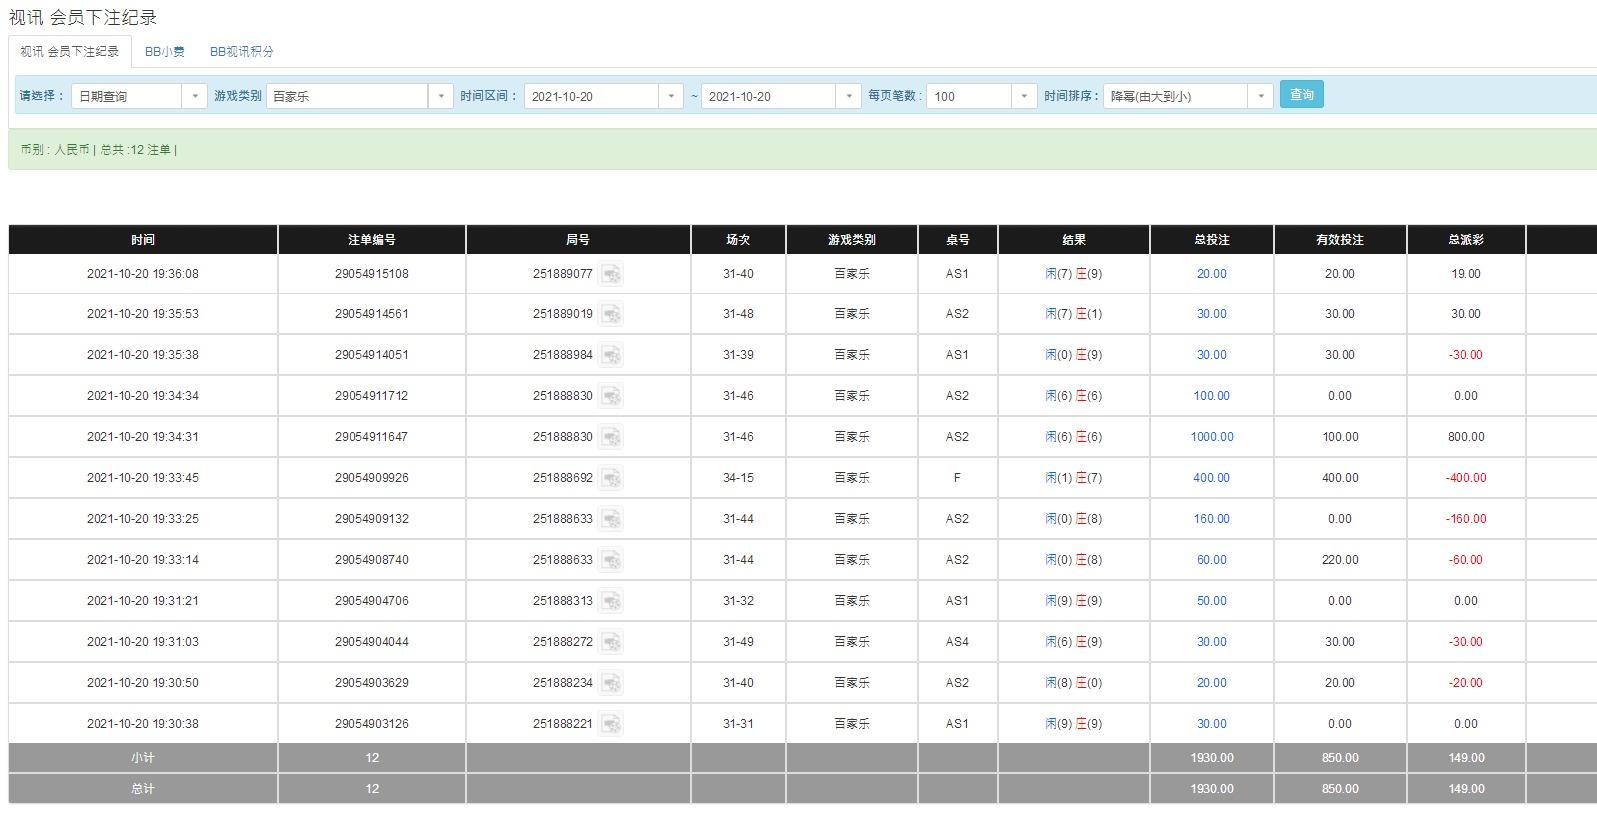Select table number F cell
The height and width of the screenshot is (813, 1597).
pos(957,478)
